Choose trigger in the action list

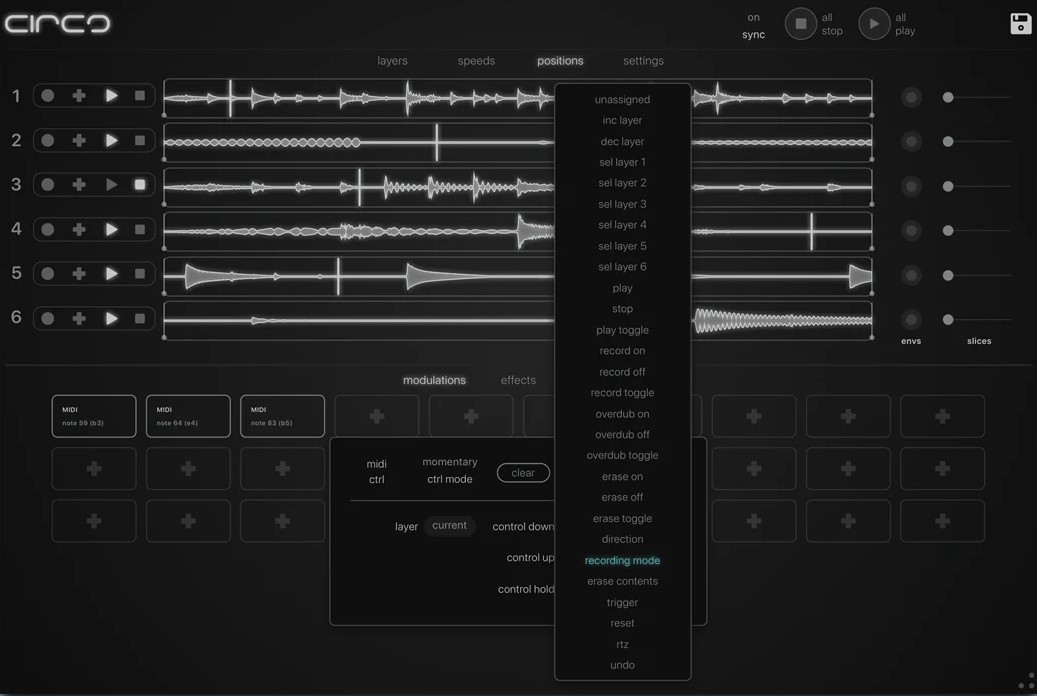coord(622,603)
